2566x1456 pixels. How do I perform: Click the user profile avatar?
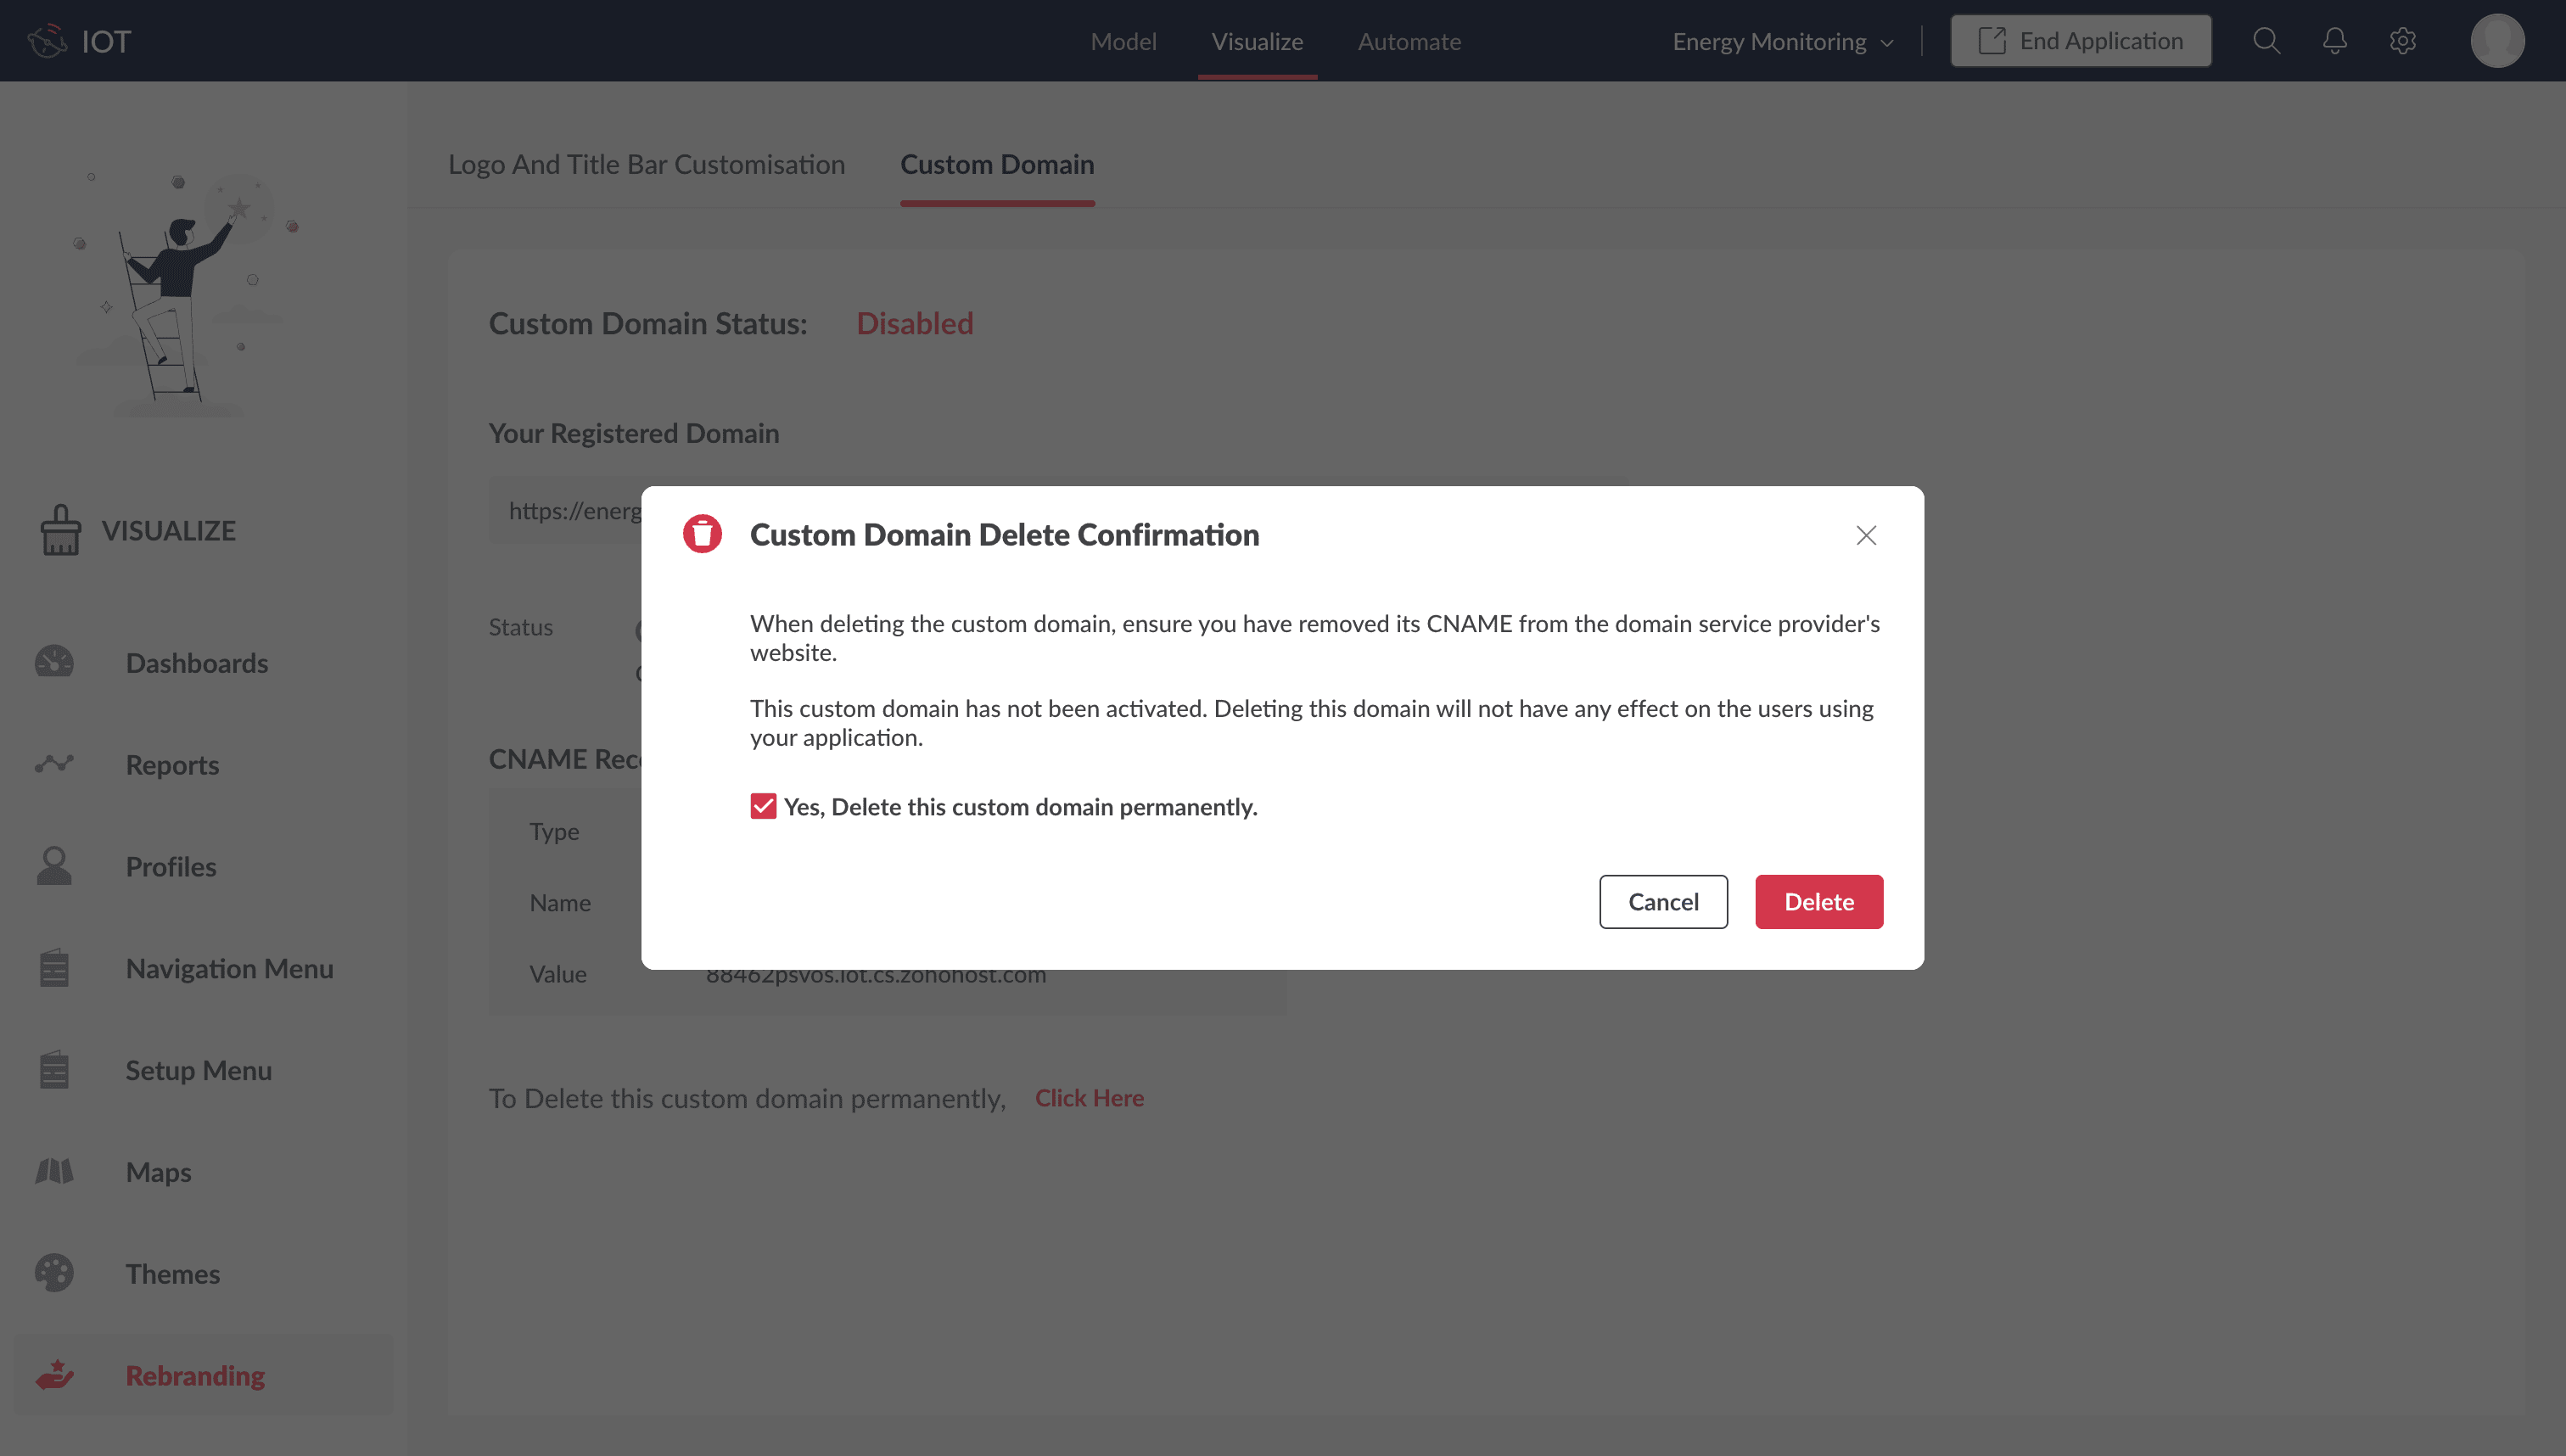tap(2497, 41)
